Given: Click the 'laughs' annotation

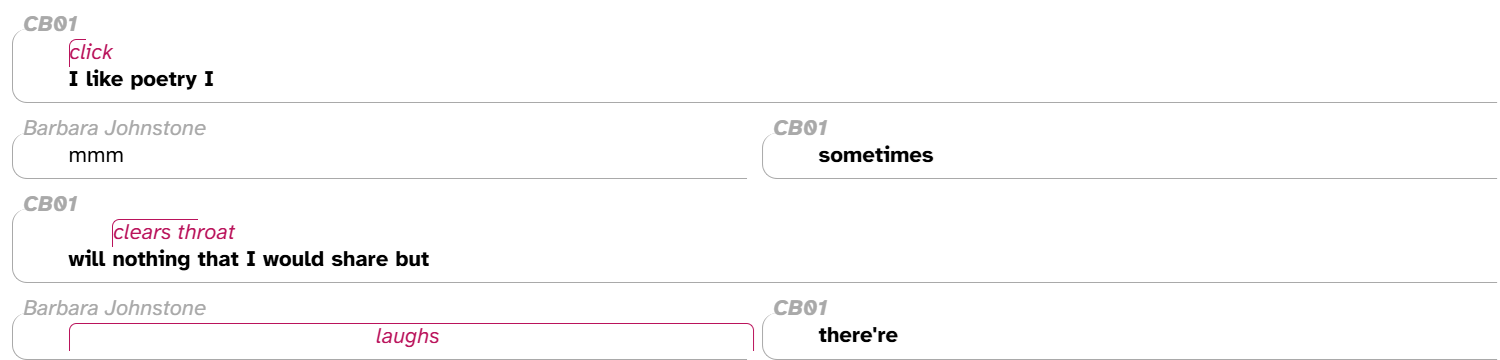Looking at the screenshot, I should pos(408,336).
